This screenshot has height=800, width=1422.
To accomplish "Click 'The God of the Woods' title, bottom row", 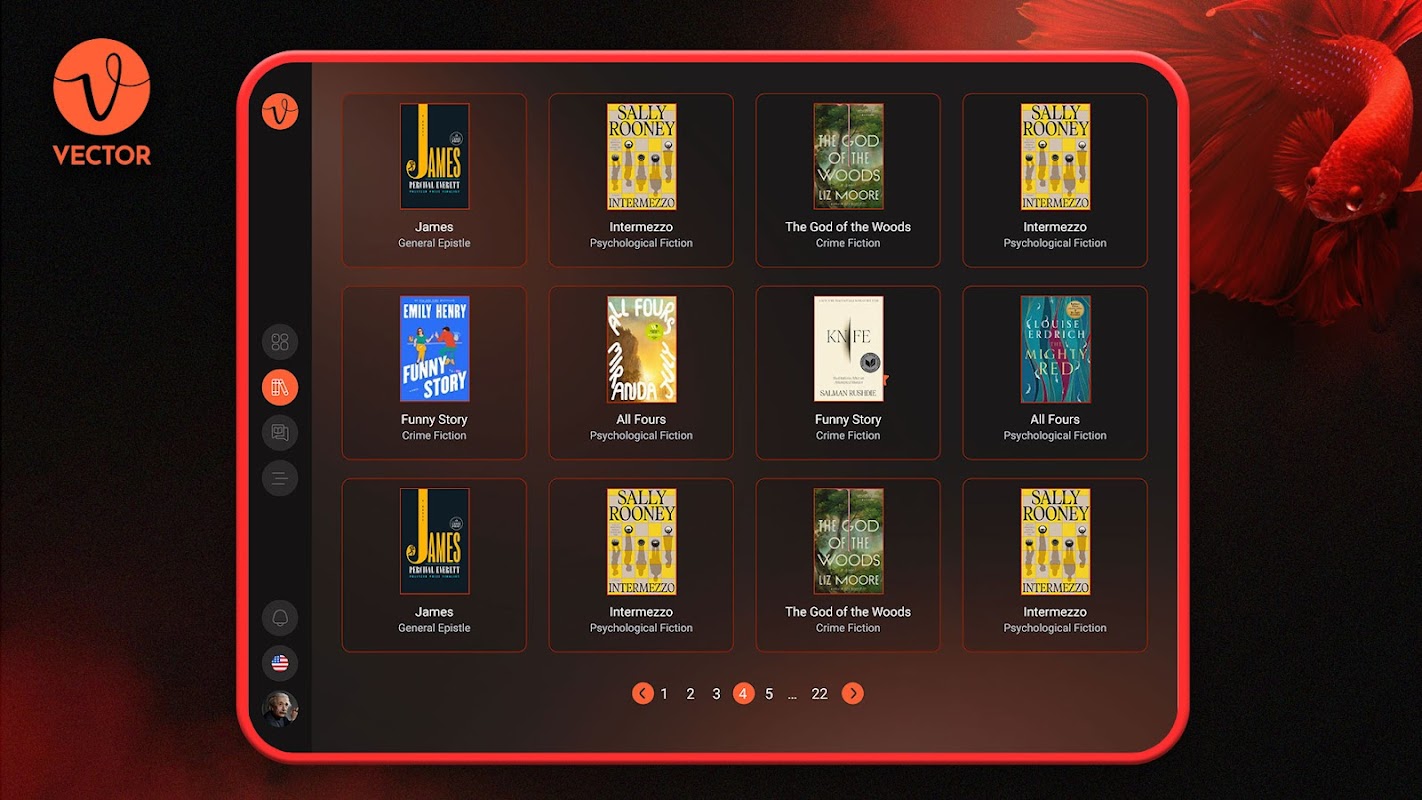I will tap(848, 612).
